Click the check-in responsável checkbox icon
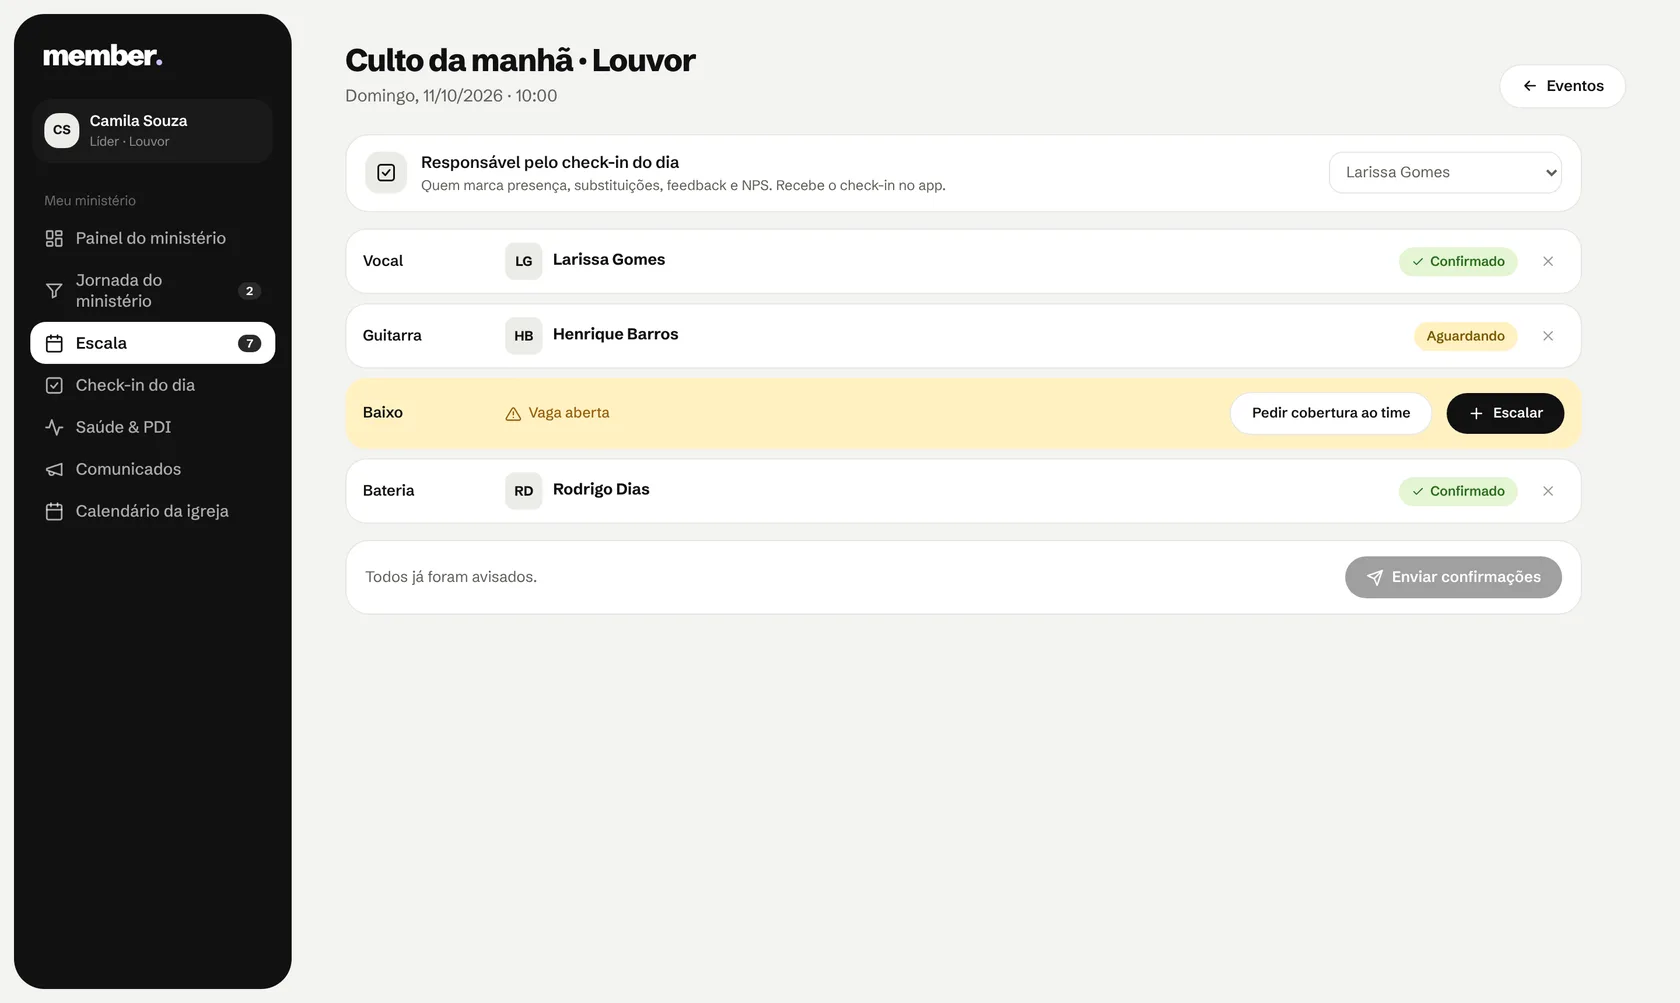 [386, 173]
